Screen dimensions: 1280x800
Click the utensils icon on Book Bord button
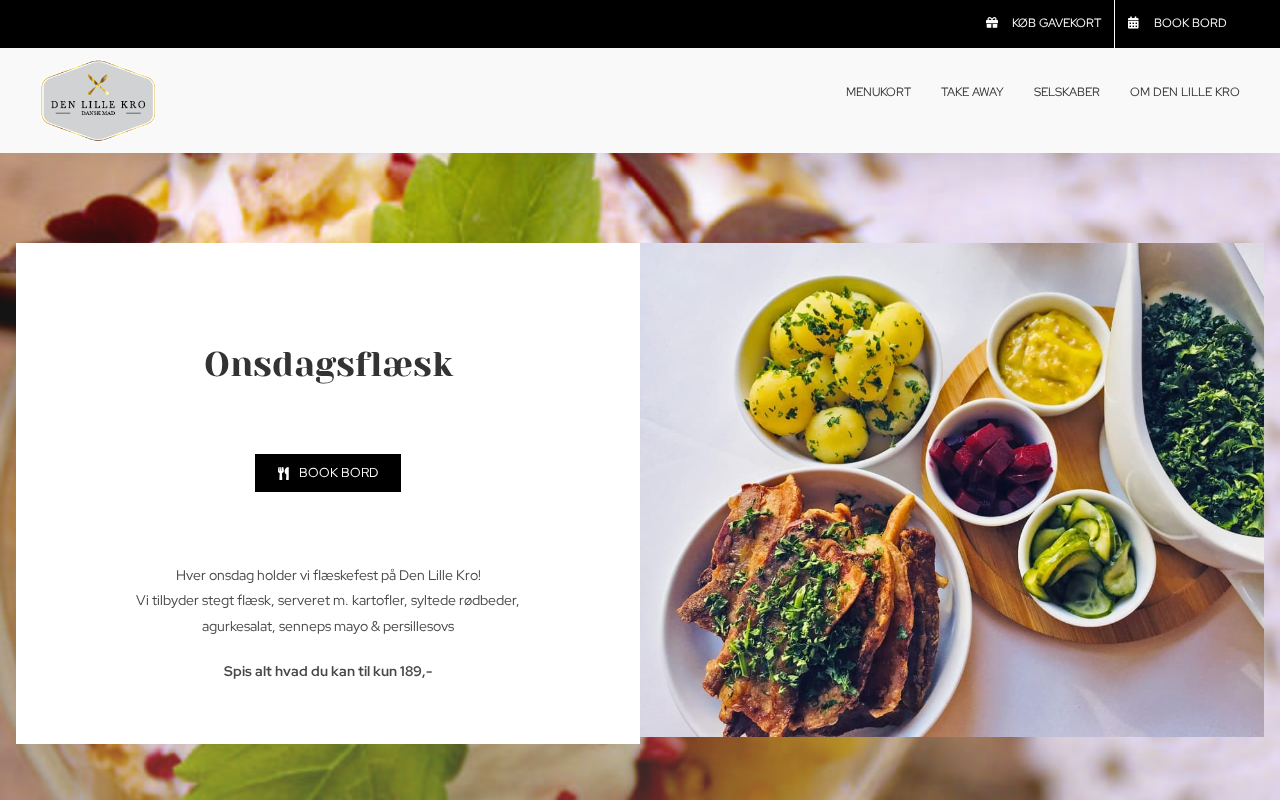(284, 473)
